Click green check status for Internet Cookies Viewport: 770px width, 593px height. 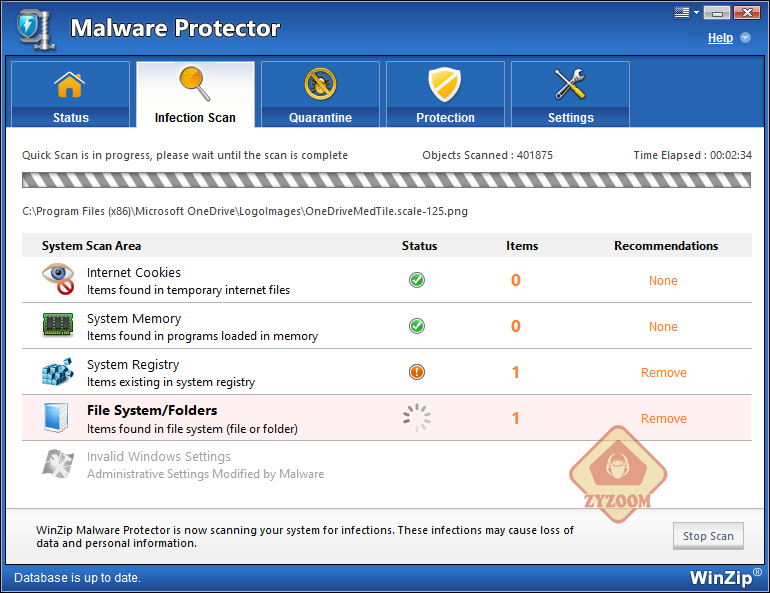(x=417, y=280)
